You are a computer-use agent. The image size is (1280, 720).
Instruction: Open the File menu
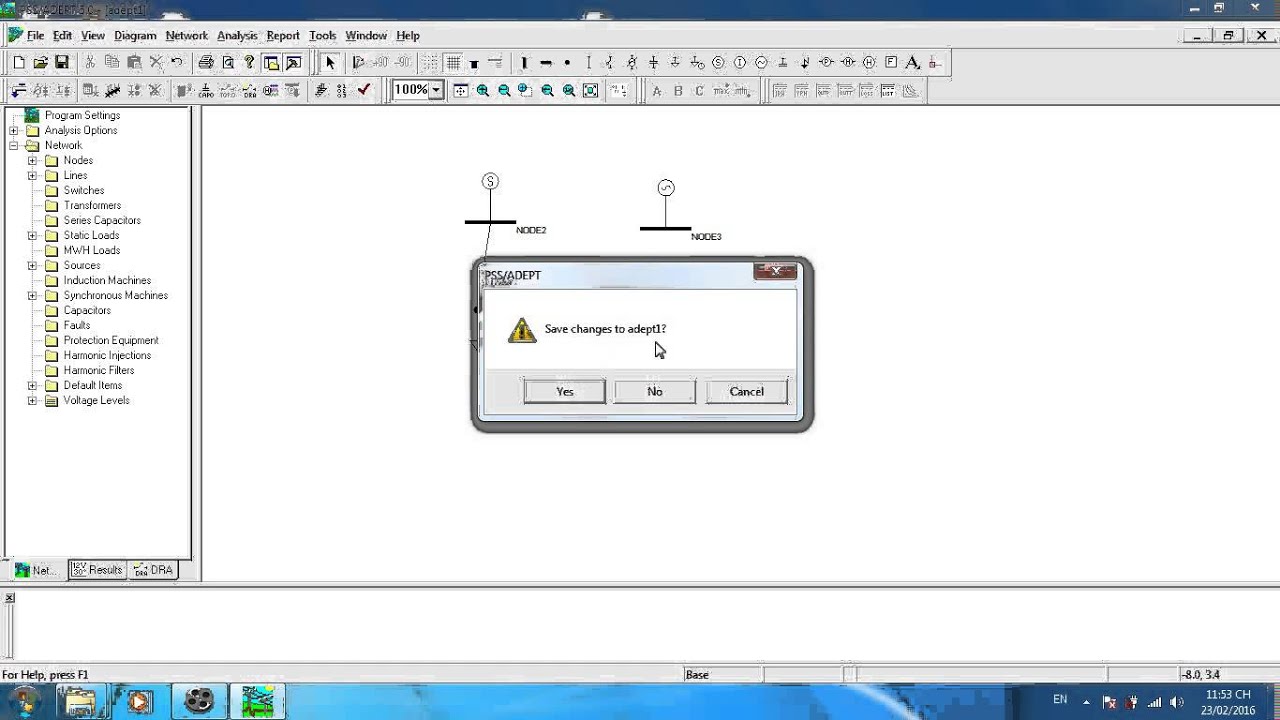pyautogui.click(x=35, y=35)
